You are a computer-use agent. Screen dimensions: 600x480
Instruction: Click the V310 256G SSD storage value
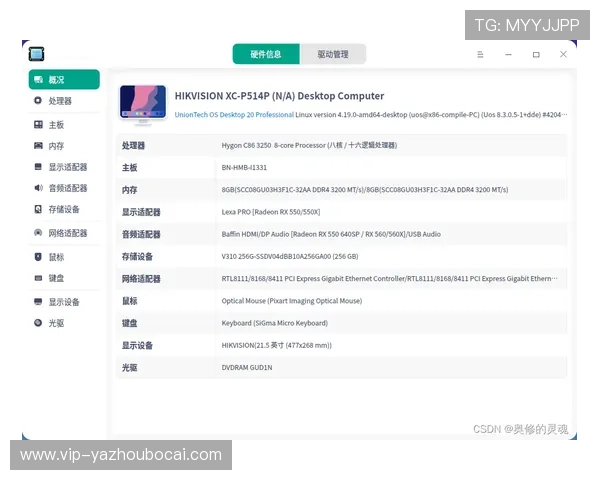(x=290, y=256)
